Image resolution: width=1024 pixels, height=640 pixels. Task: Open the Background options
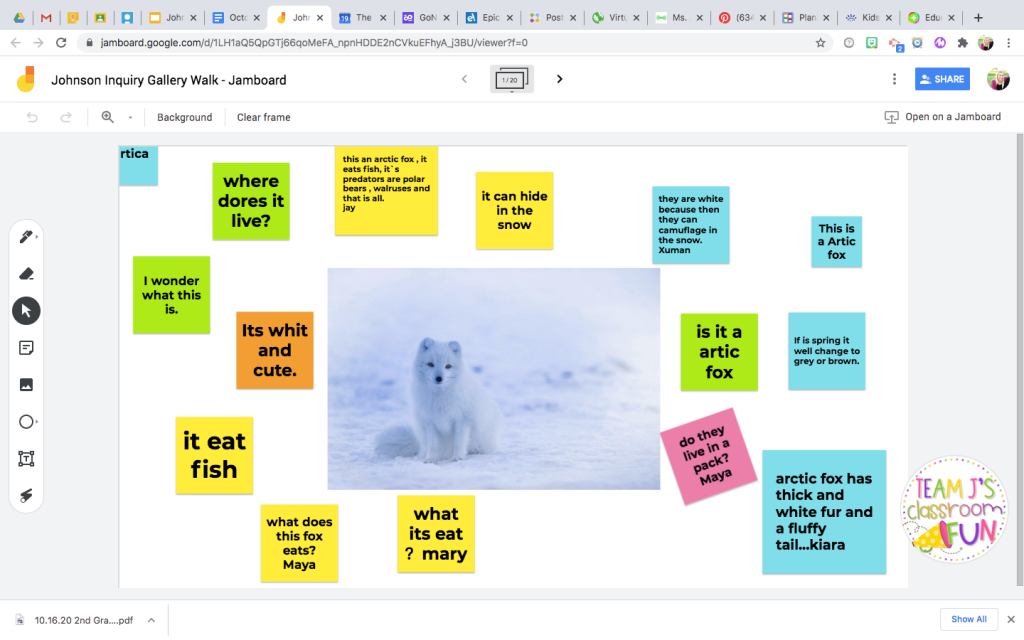pos(184,118)
